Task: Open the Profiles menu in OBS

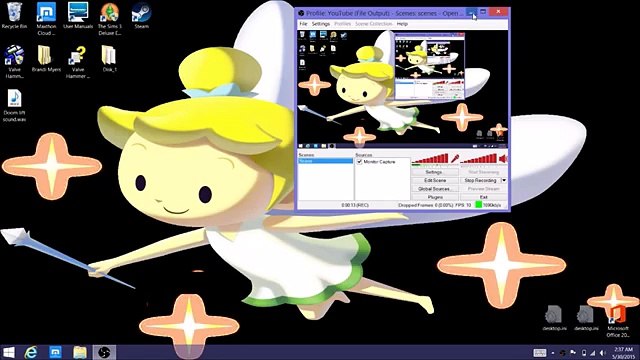Action: 342,24
